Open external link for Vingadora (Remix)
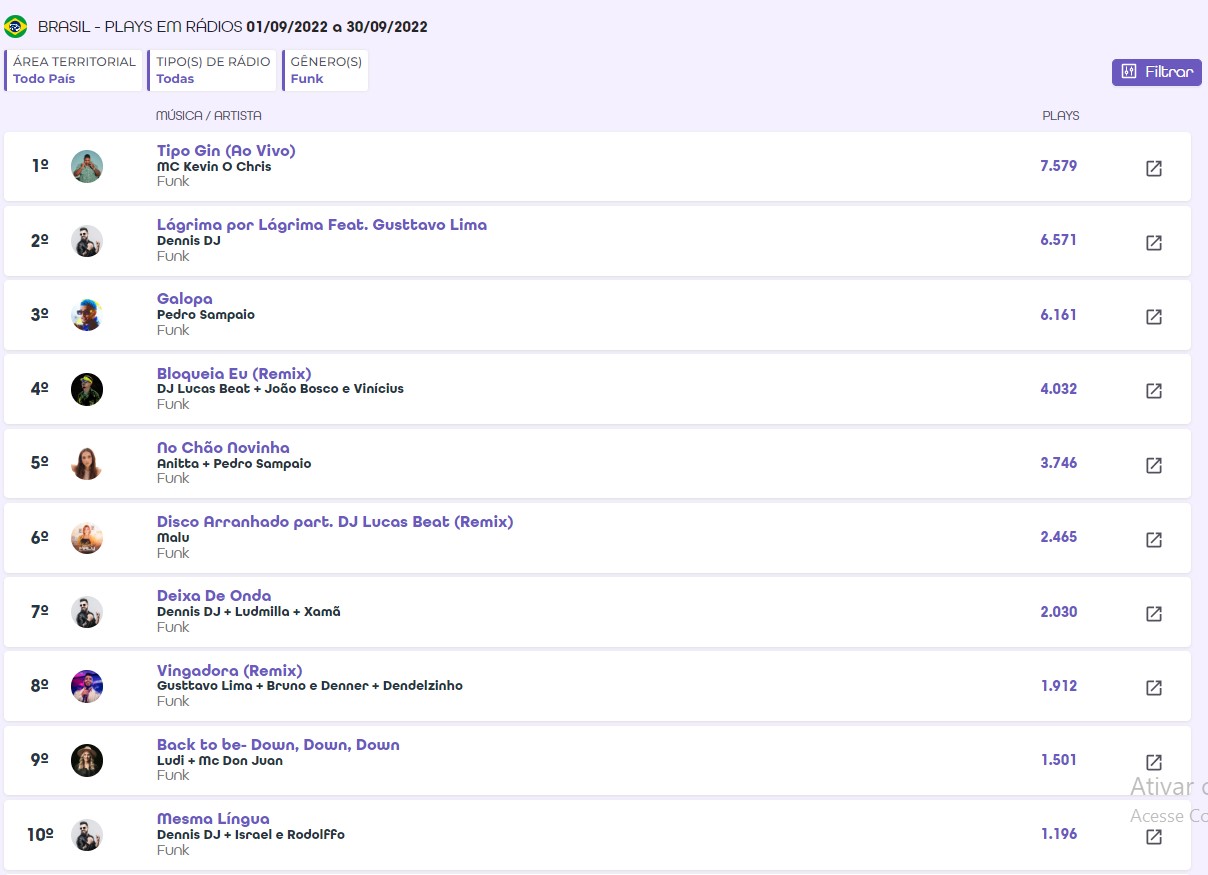1208x875 pixels. point(1154,688)
